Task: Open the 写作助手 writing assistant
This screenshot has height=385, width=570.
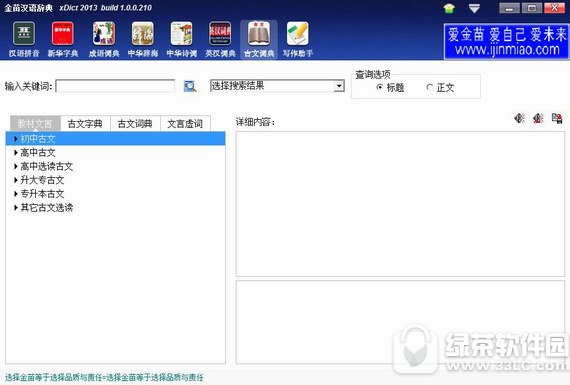Action: [x=298, y=39]
